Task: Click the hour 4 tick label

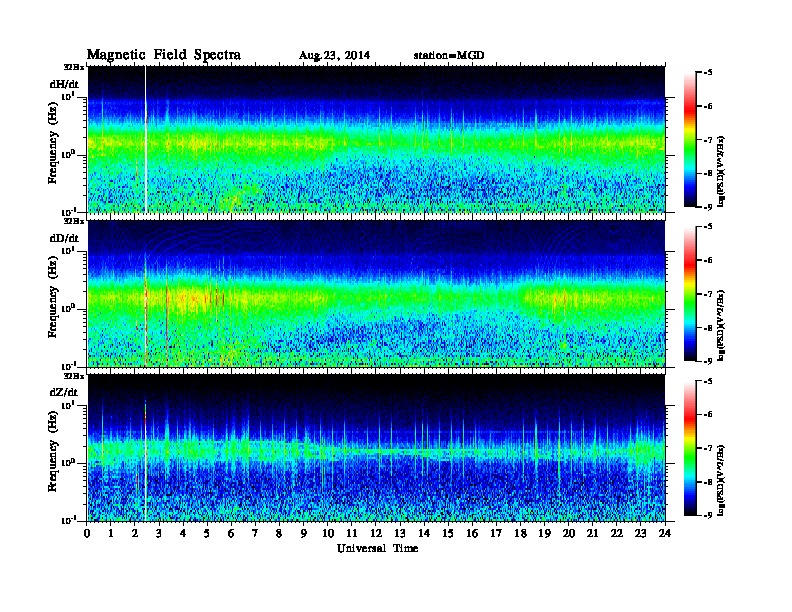Action: [183, 533]
